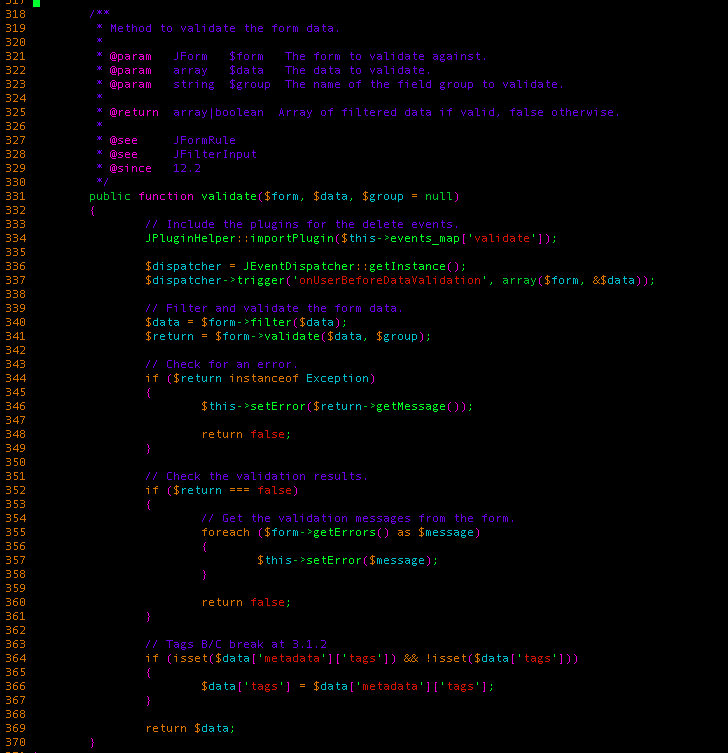Click the green cursor block at top
The width and height of the screenshot is (728, 753).
[36, 3]
